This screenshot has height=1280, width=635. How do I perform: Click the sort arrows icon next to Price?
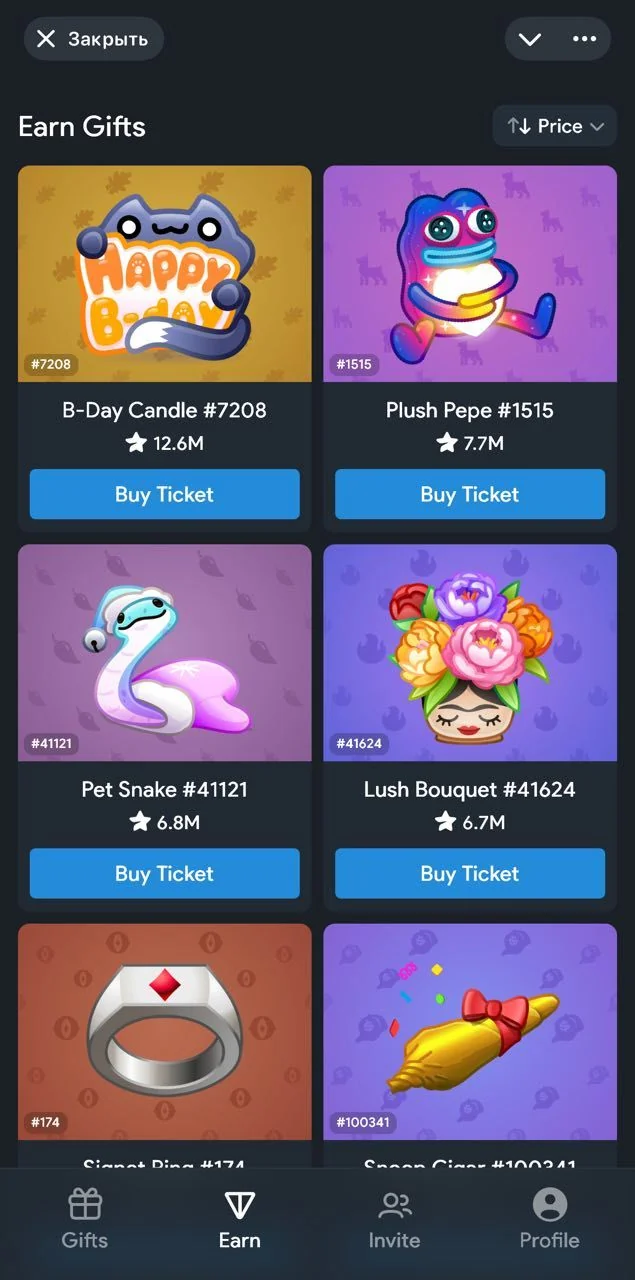518,126
